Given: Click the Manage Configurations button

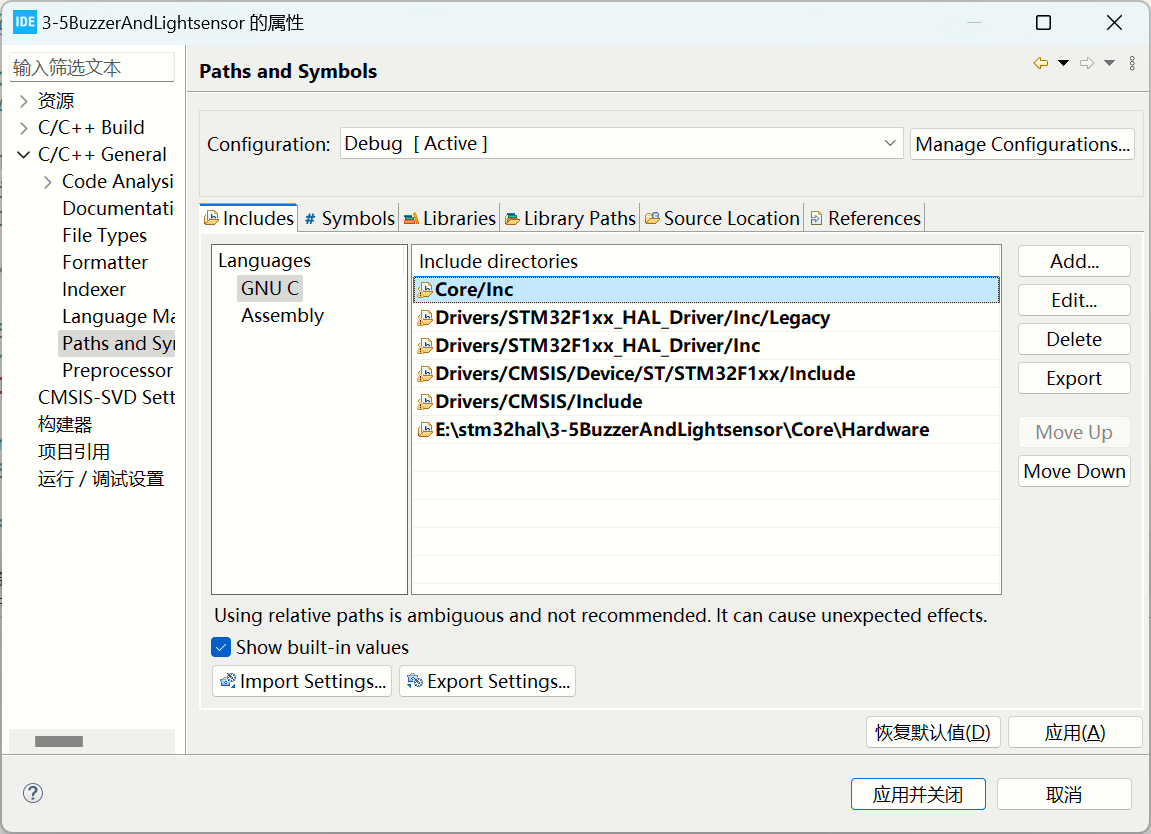Looking at the screenshot, I should pyautogui.click(x=1022, y=144).
